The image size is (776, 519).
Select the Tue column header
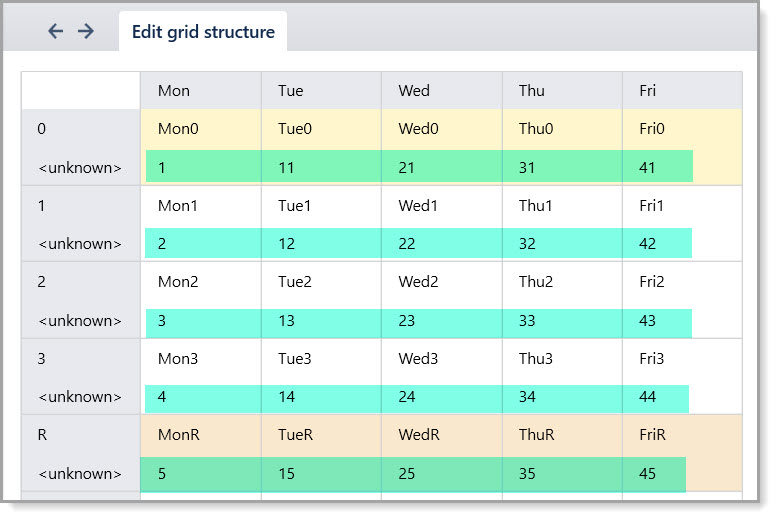[x=321, y=91]
